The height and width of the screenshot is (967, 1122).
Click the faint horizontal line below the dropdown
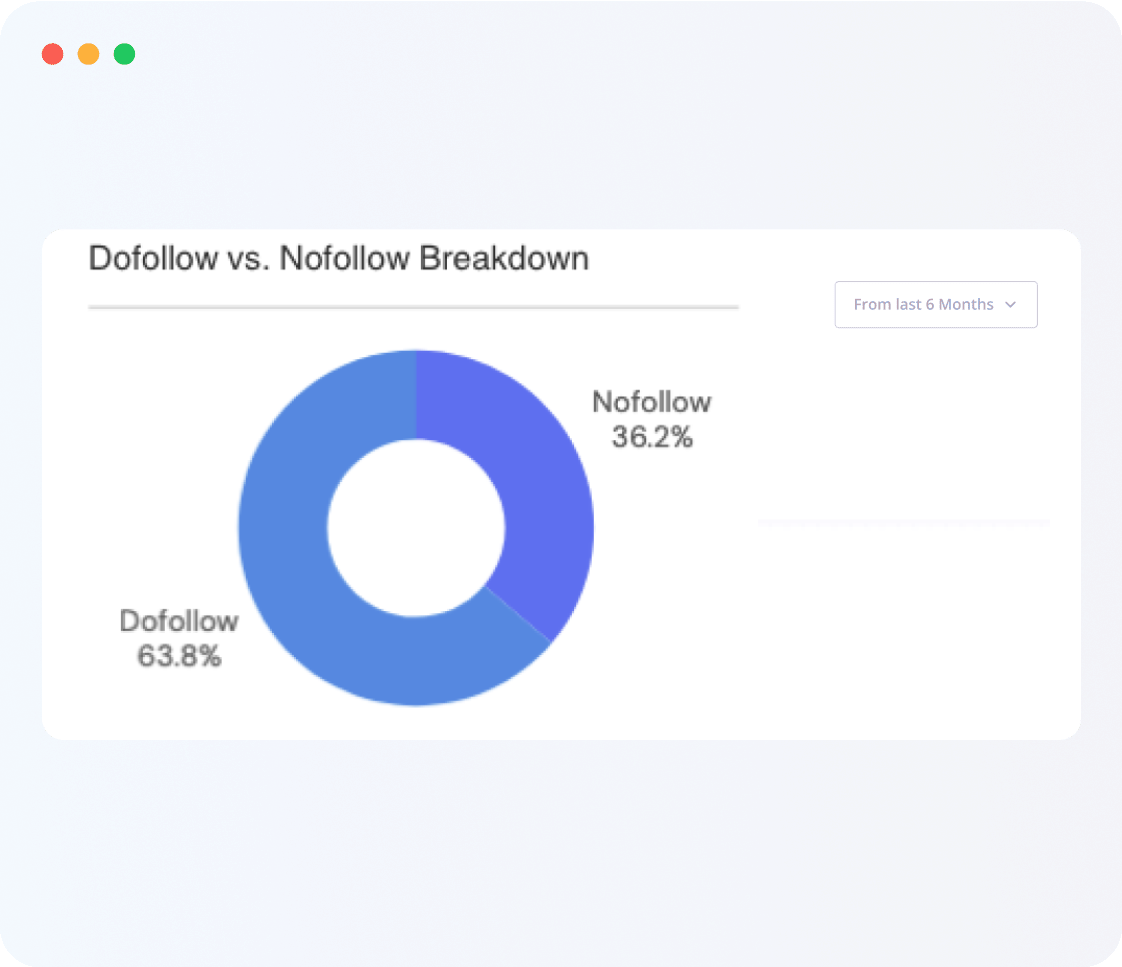point(903,521)
